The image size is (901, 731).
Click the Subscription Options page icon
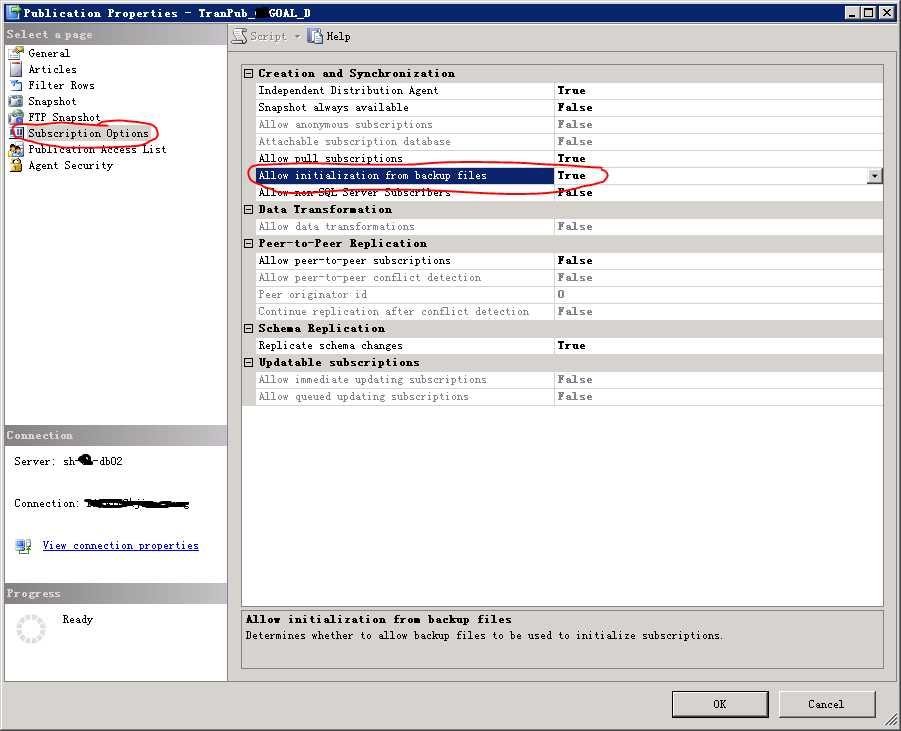point(17,133)
